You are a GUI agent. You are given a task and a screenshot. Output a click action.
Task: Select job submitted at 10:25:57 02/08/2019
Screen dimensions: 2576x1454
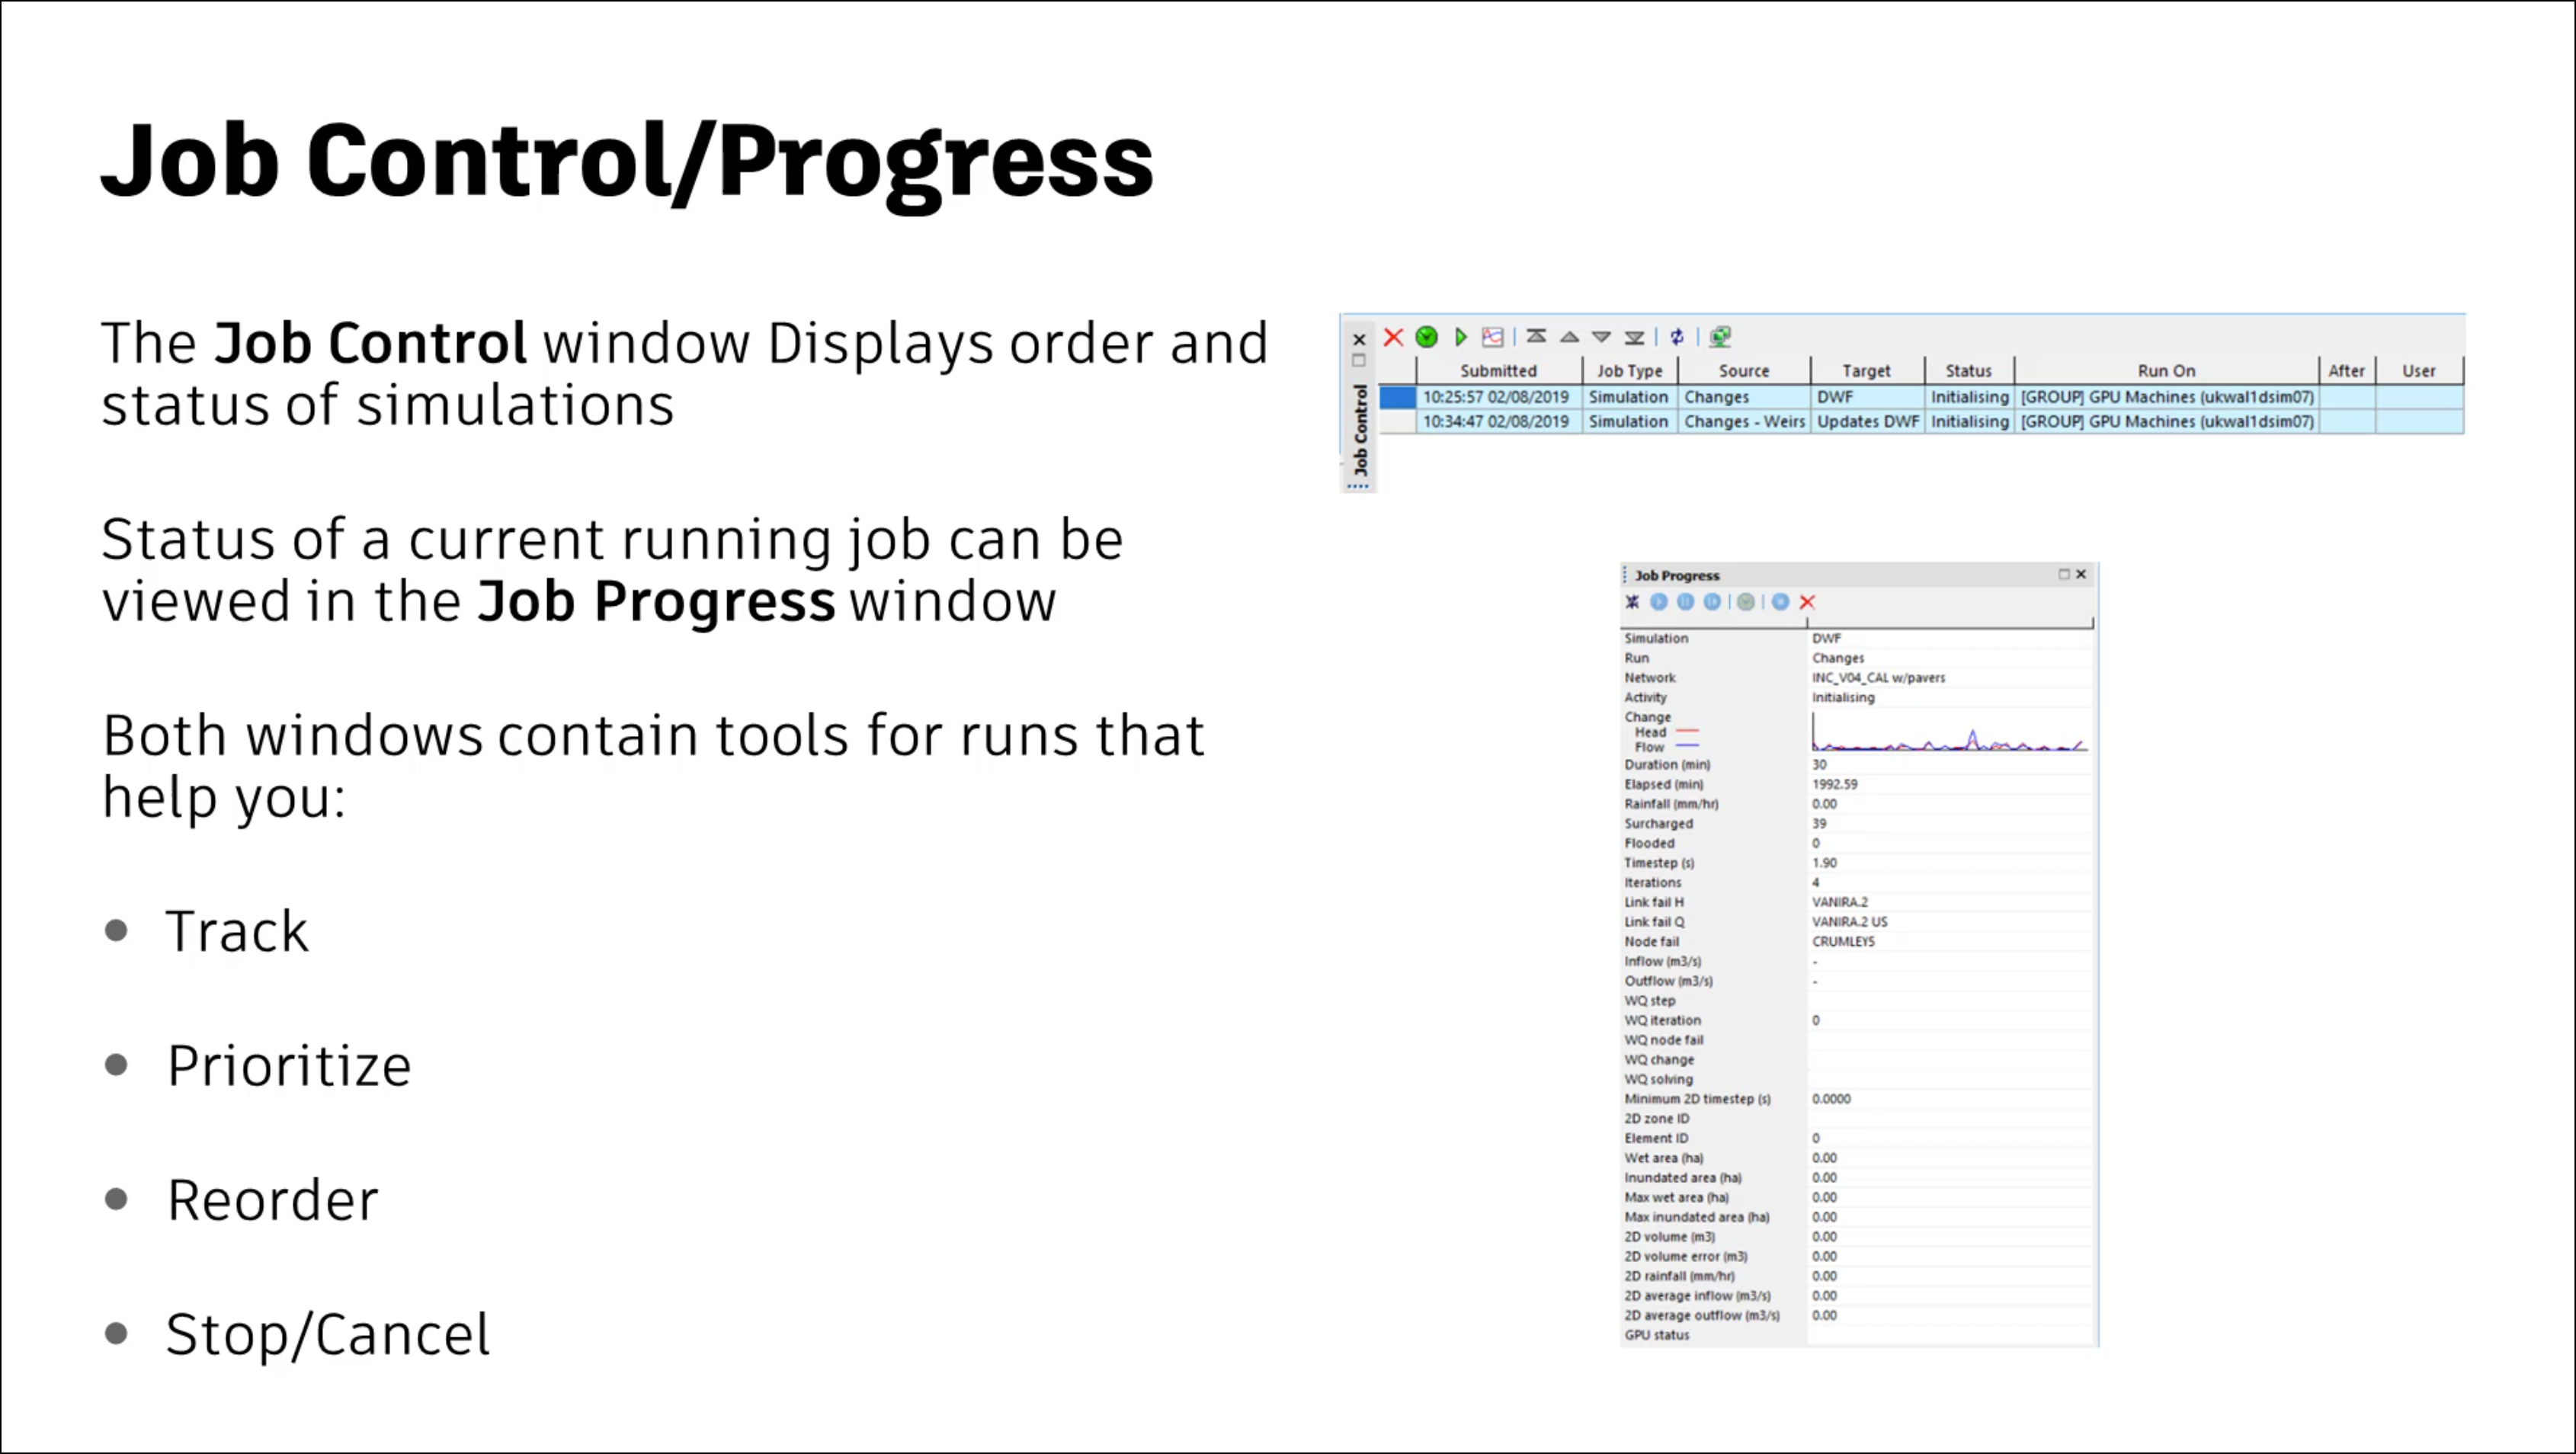(1496, 397)
